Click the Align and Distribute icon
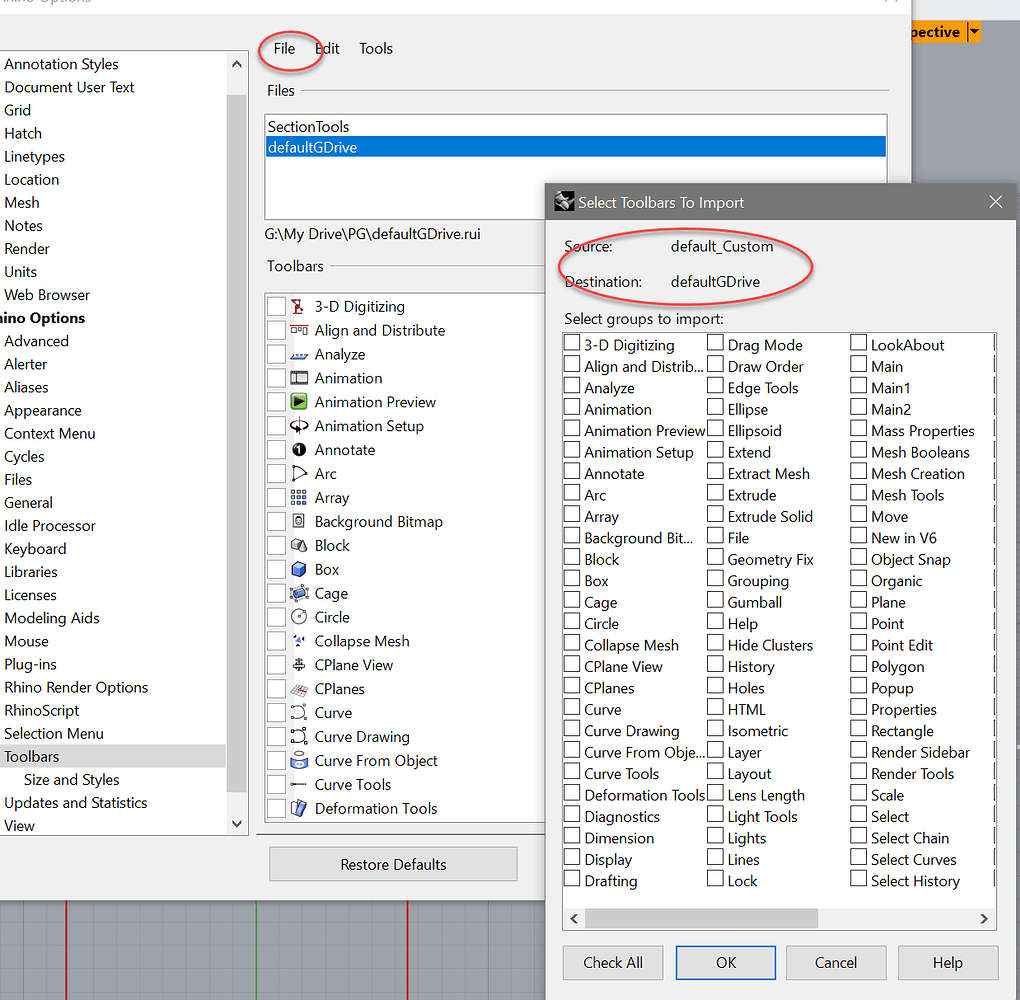Image resolution: width=1020 pixels, height=1000 pixels. point(296,330)
